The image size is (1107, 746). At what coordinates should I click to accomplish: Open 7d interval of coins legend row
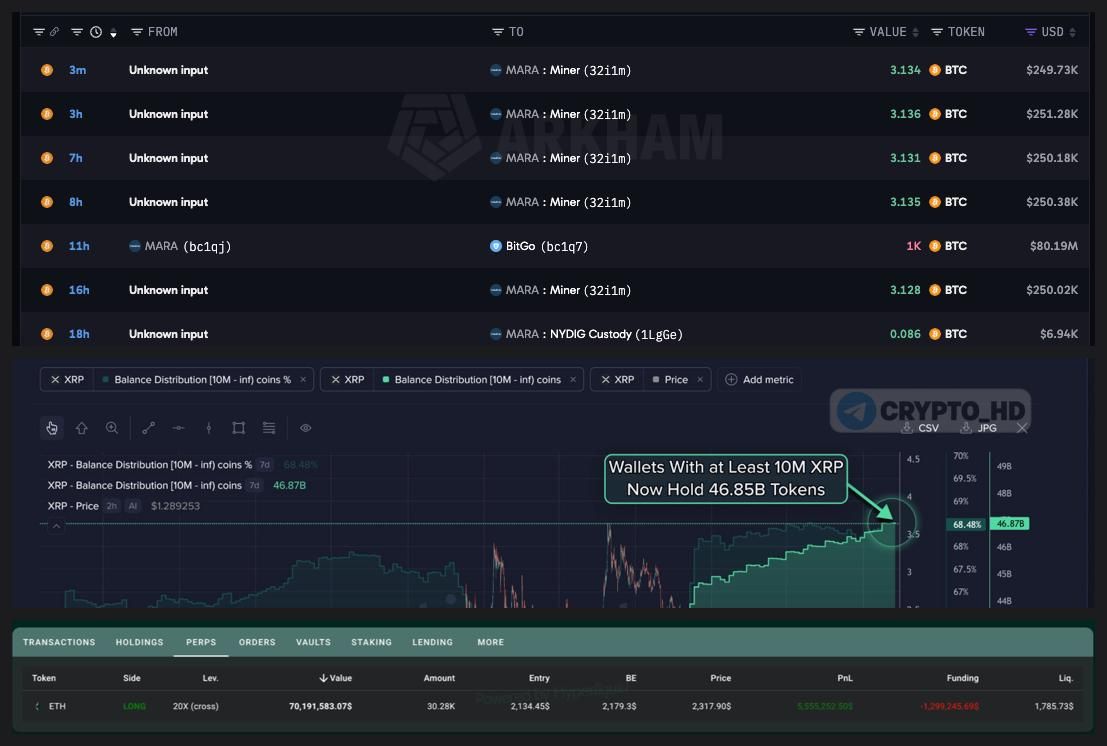click(254, 485)
